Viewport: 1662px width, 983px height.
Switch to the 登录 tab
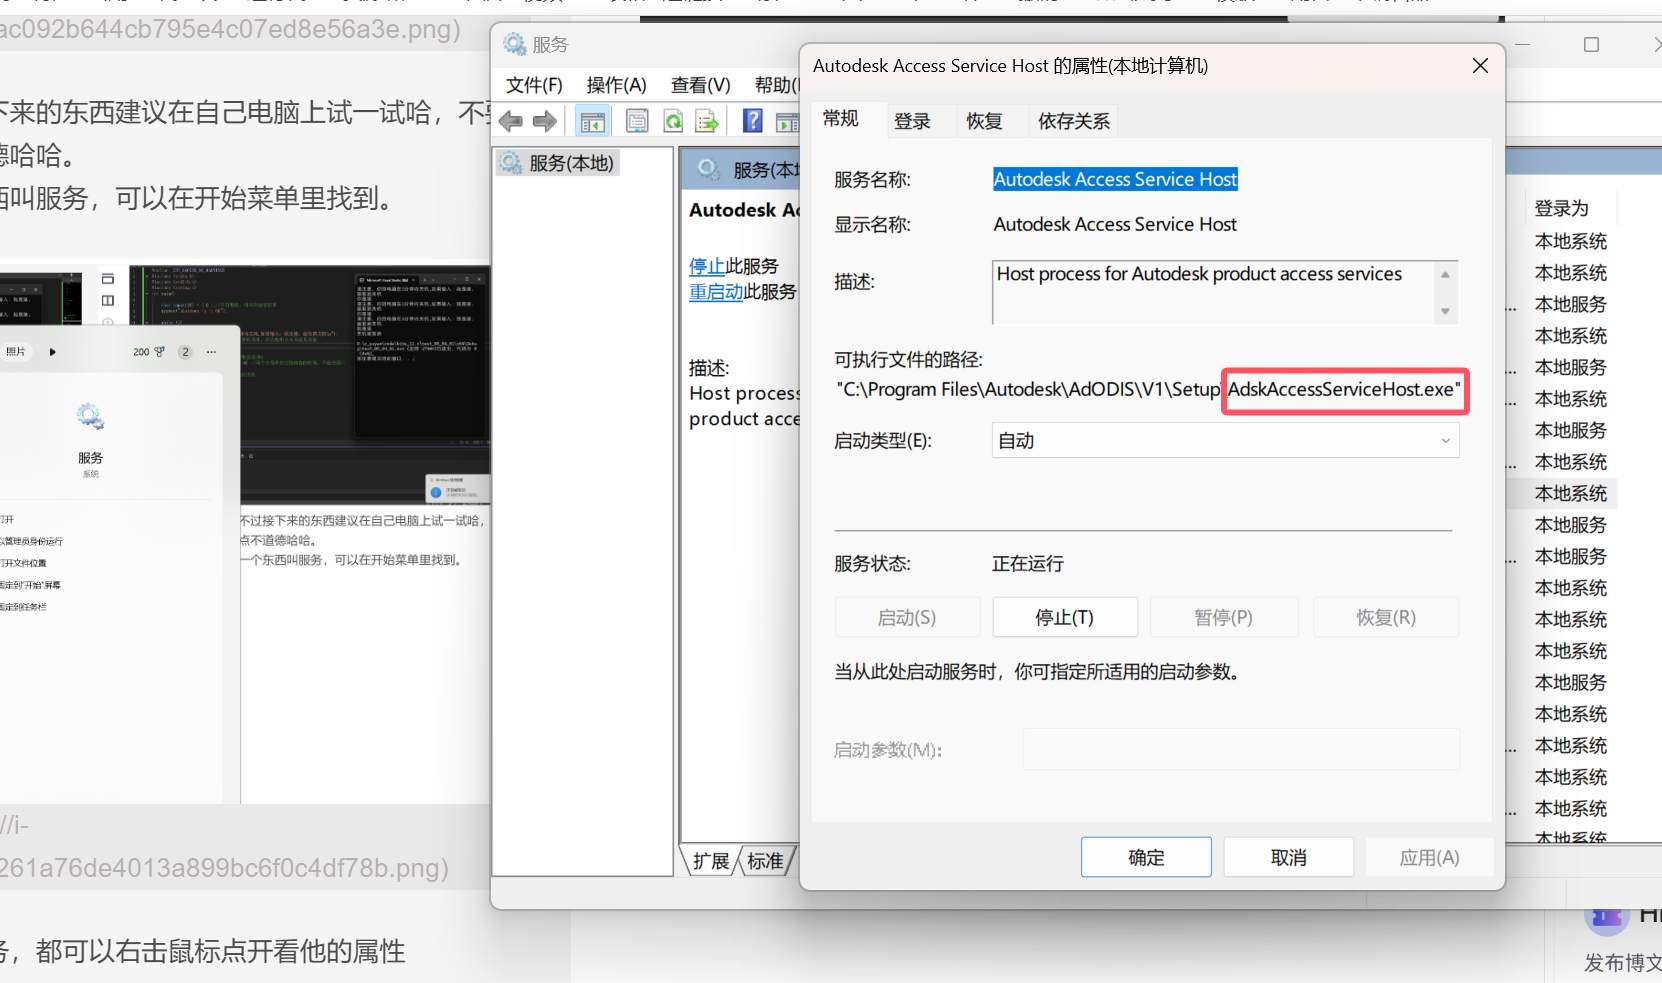912,121
